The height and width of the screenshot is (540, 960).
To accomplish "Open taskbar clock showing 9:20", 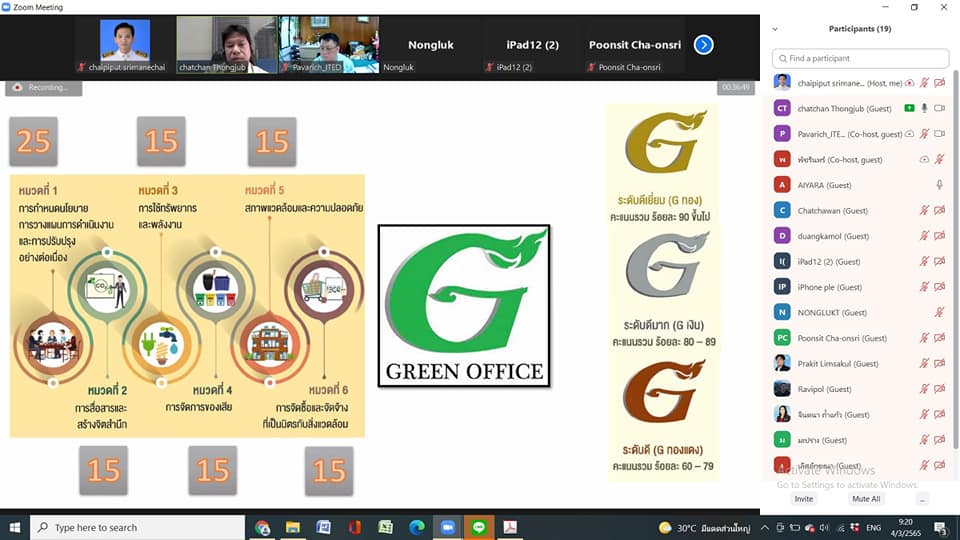I will 906,527.
